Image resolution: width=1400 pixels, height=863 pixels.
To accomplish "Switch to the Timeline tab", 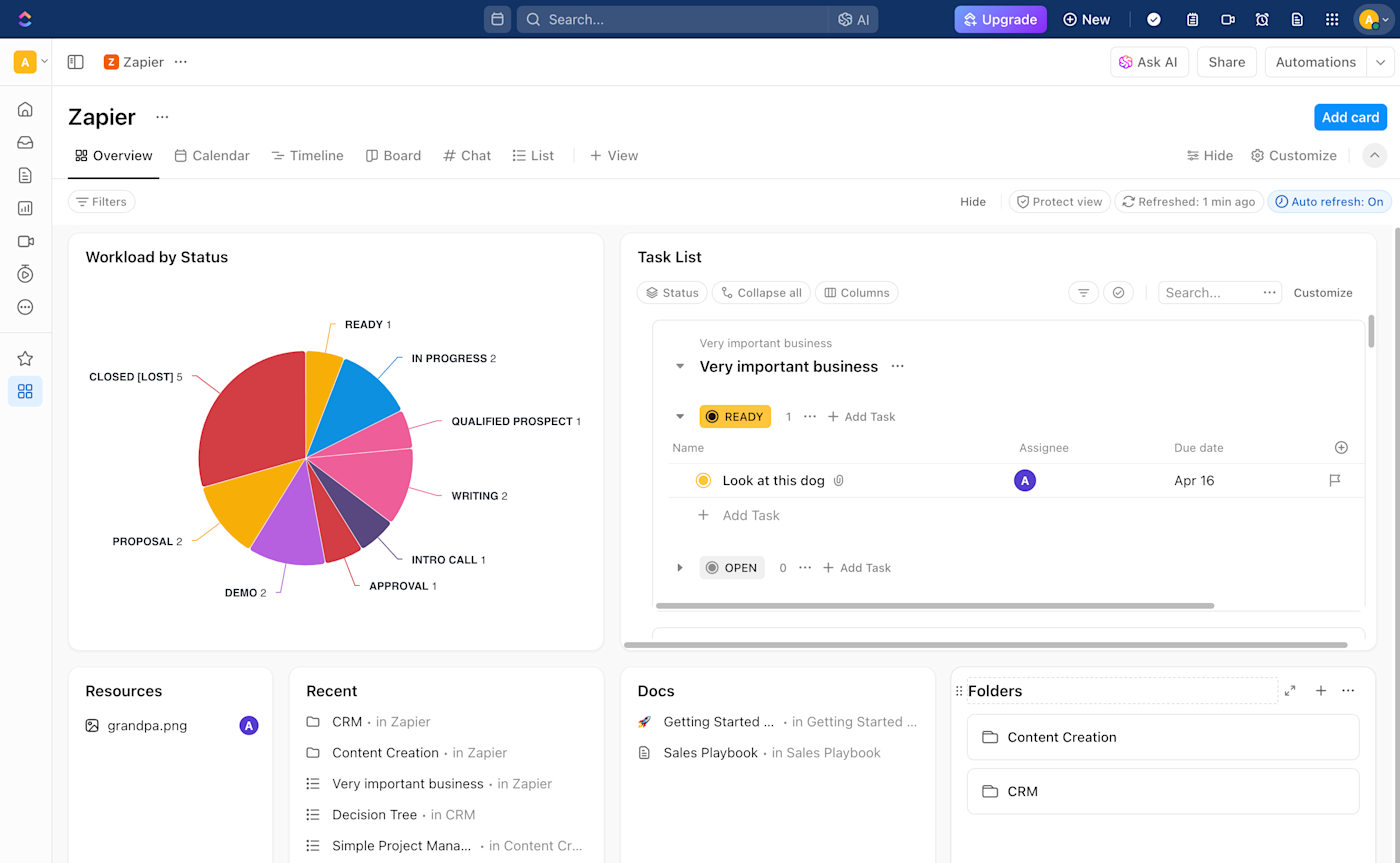I will pyautogui.click(x=308, y=156).
